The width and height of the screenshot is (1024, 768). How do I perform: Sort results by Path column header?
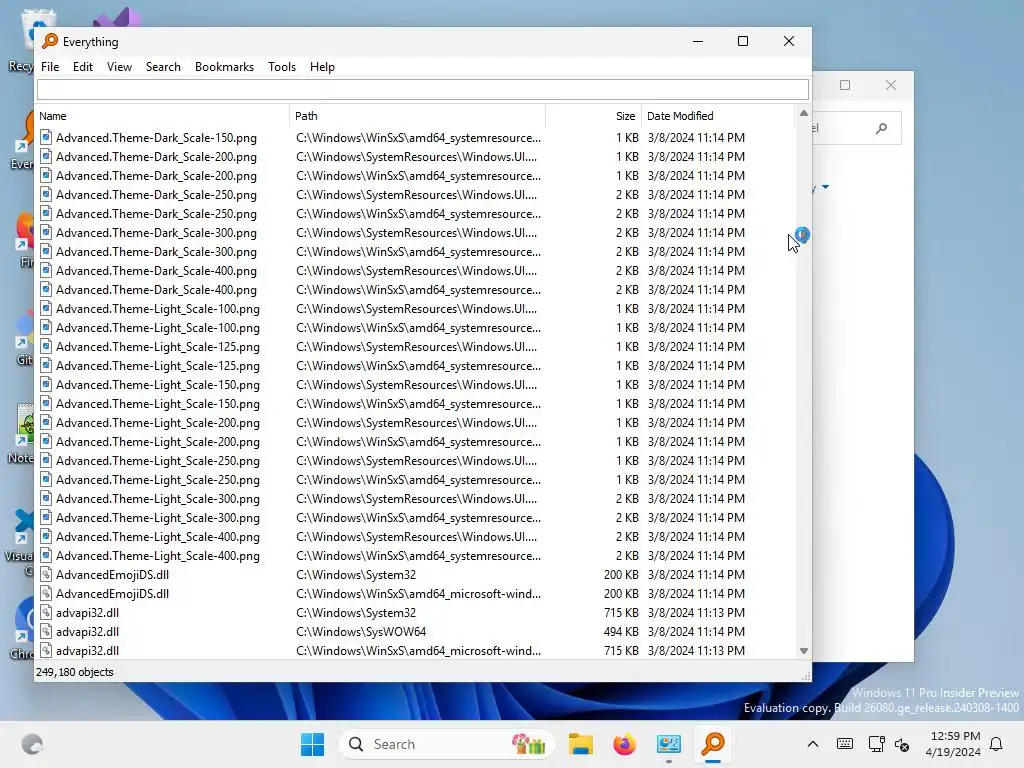coord(417,116)
